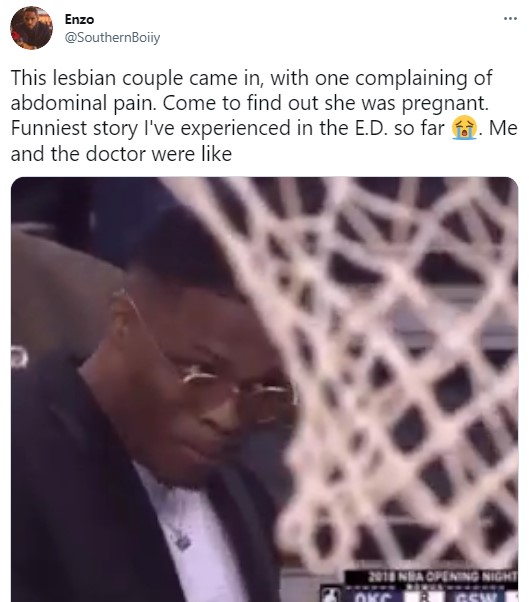
Task: Click the tweet line starting "This lesbian couple"
Action: pyautogui.click(x=251, y=78)
